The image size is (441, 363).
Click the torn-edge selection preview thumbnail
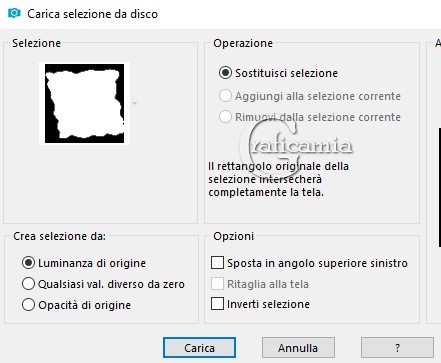(84, 104)
